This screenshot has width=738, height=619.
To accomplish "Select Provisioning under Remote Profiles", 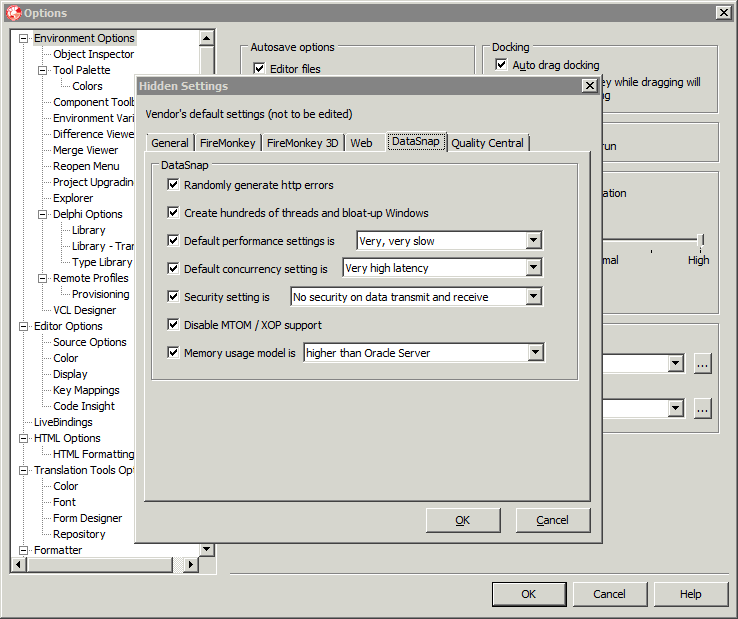I will 100,294.
